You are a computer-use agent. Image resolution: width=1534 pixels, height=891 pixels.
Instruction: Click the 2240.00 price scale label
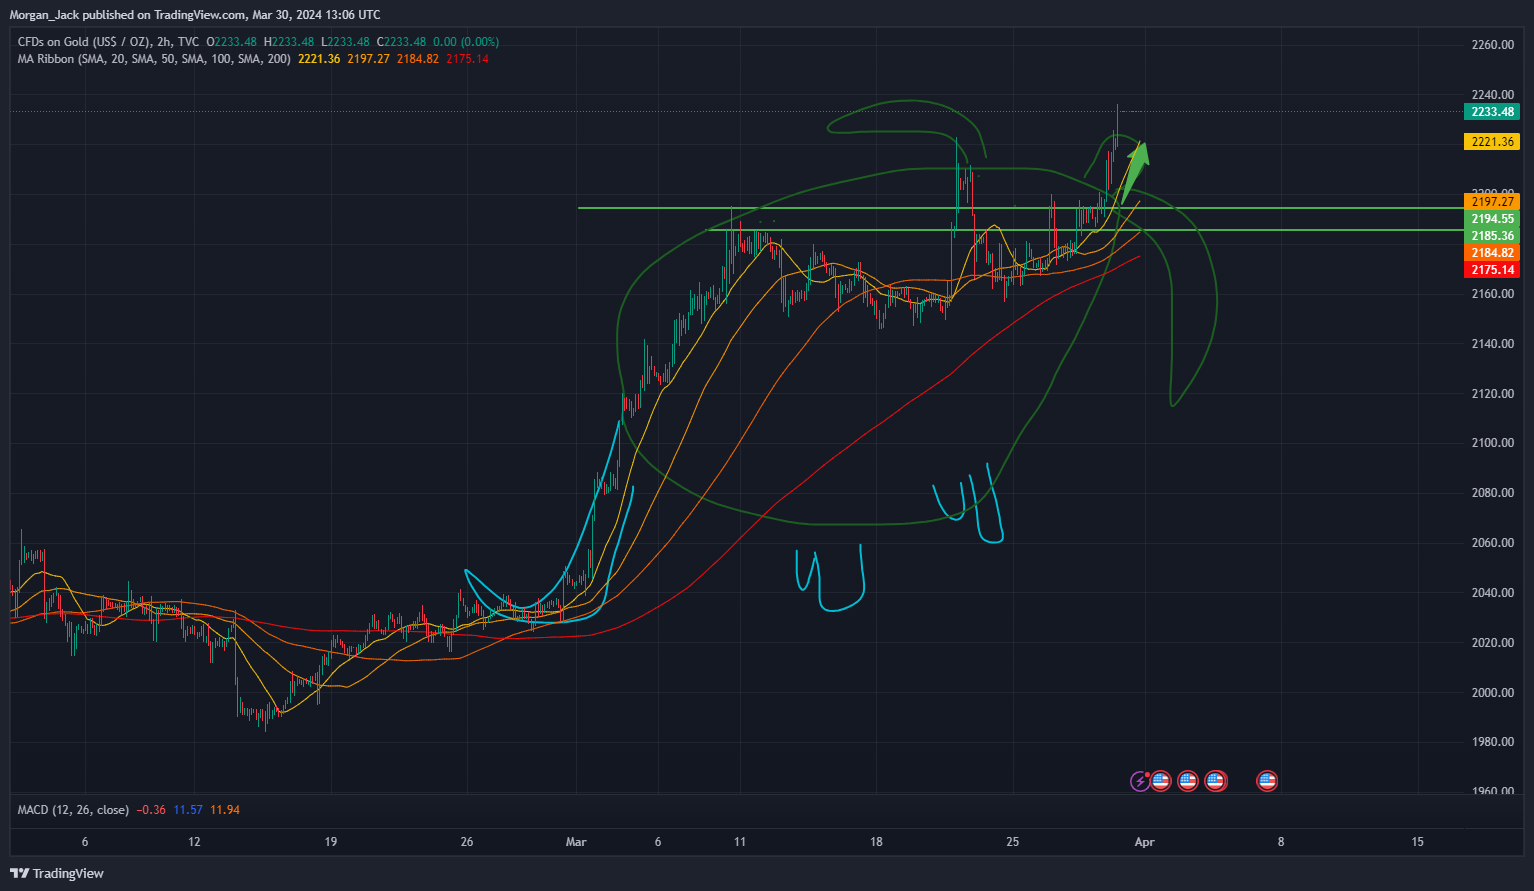(1493, 95)
